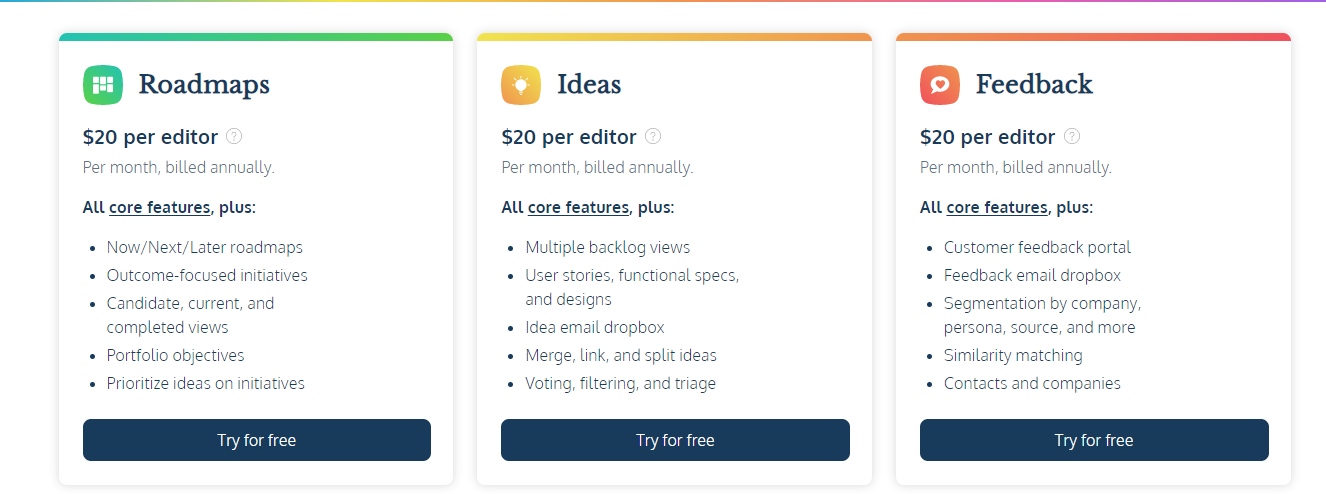Image resolution: width=1326 pixels, height=494 pixels.
Task: Click the Feedback card heading
Action: (x=1034, y=85)
